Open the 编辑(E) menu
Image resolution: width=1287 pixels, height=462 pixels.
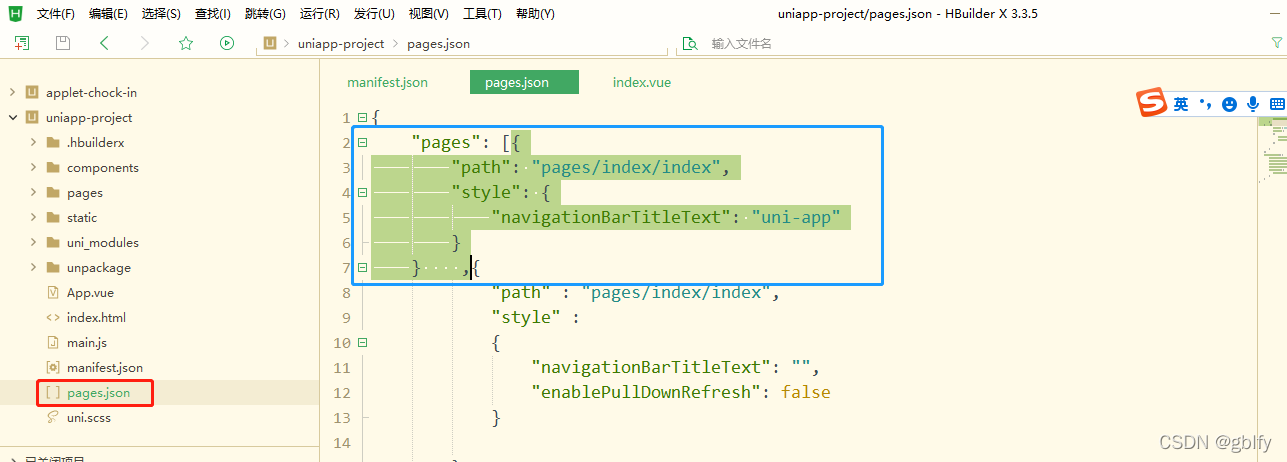tap(108, 14)
